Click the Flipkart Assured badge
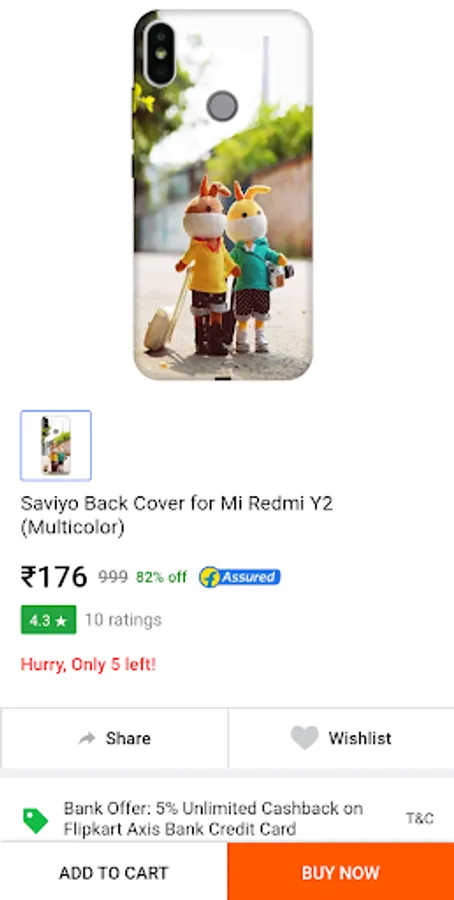454x900 pixels. click(x=240, y=577)
